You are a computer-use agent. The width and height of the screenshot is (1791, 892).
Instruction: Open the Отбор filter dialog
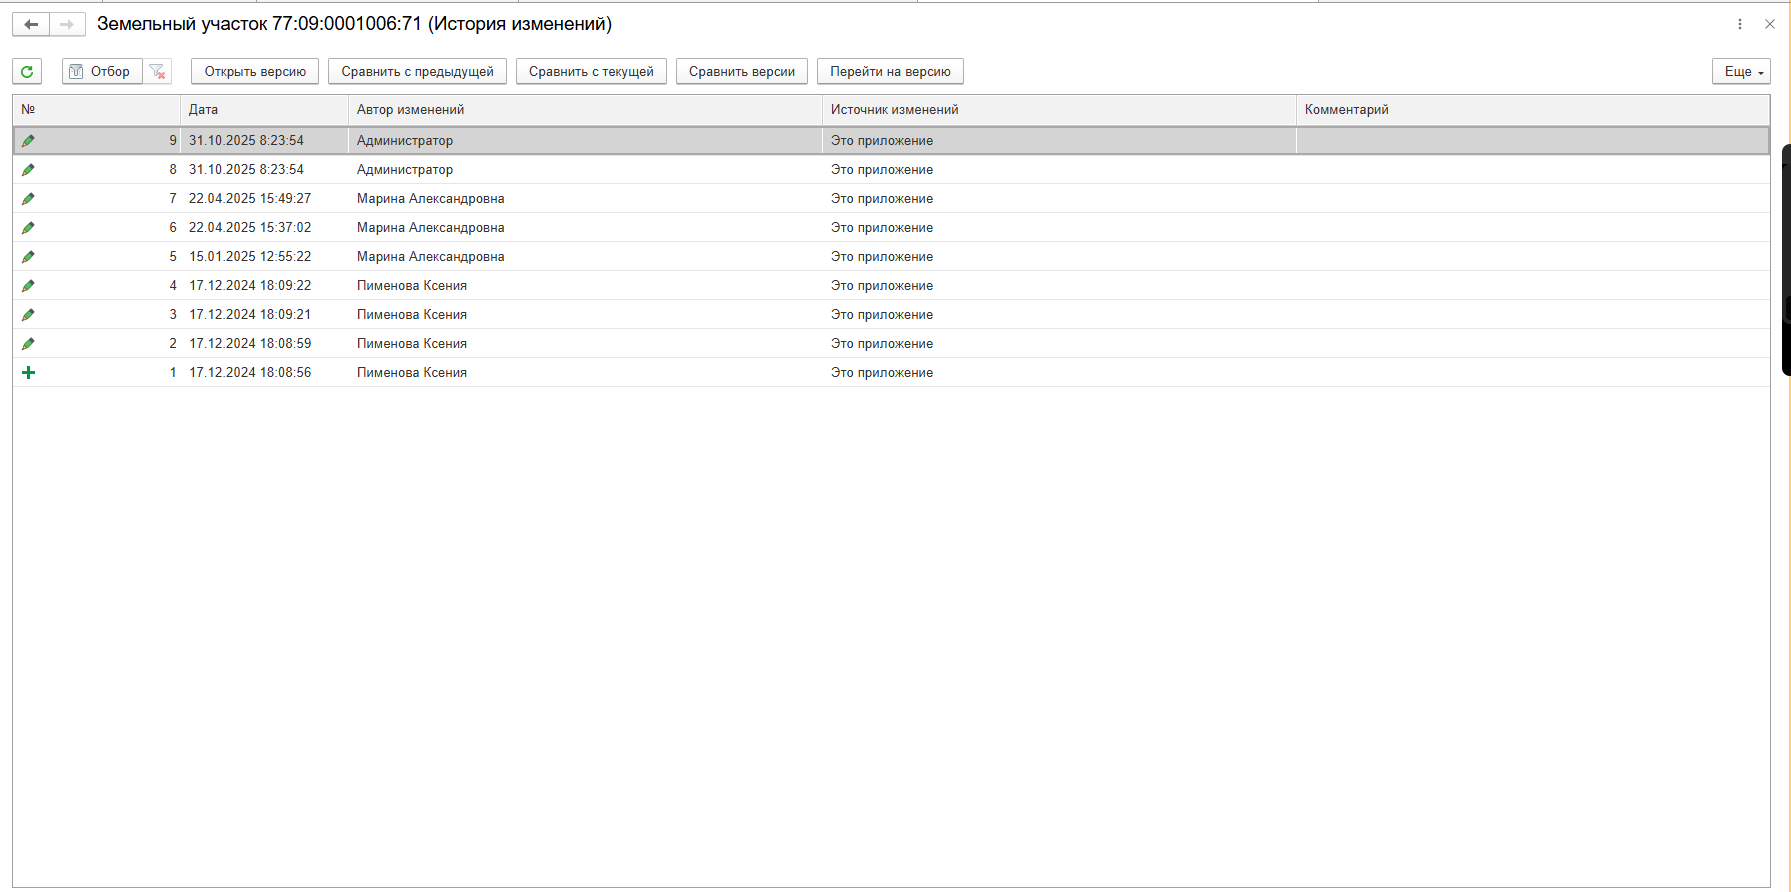pos(102,71)
